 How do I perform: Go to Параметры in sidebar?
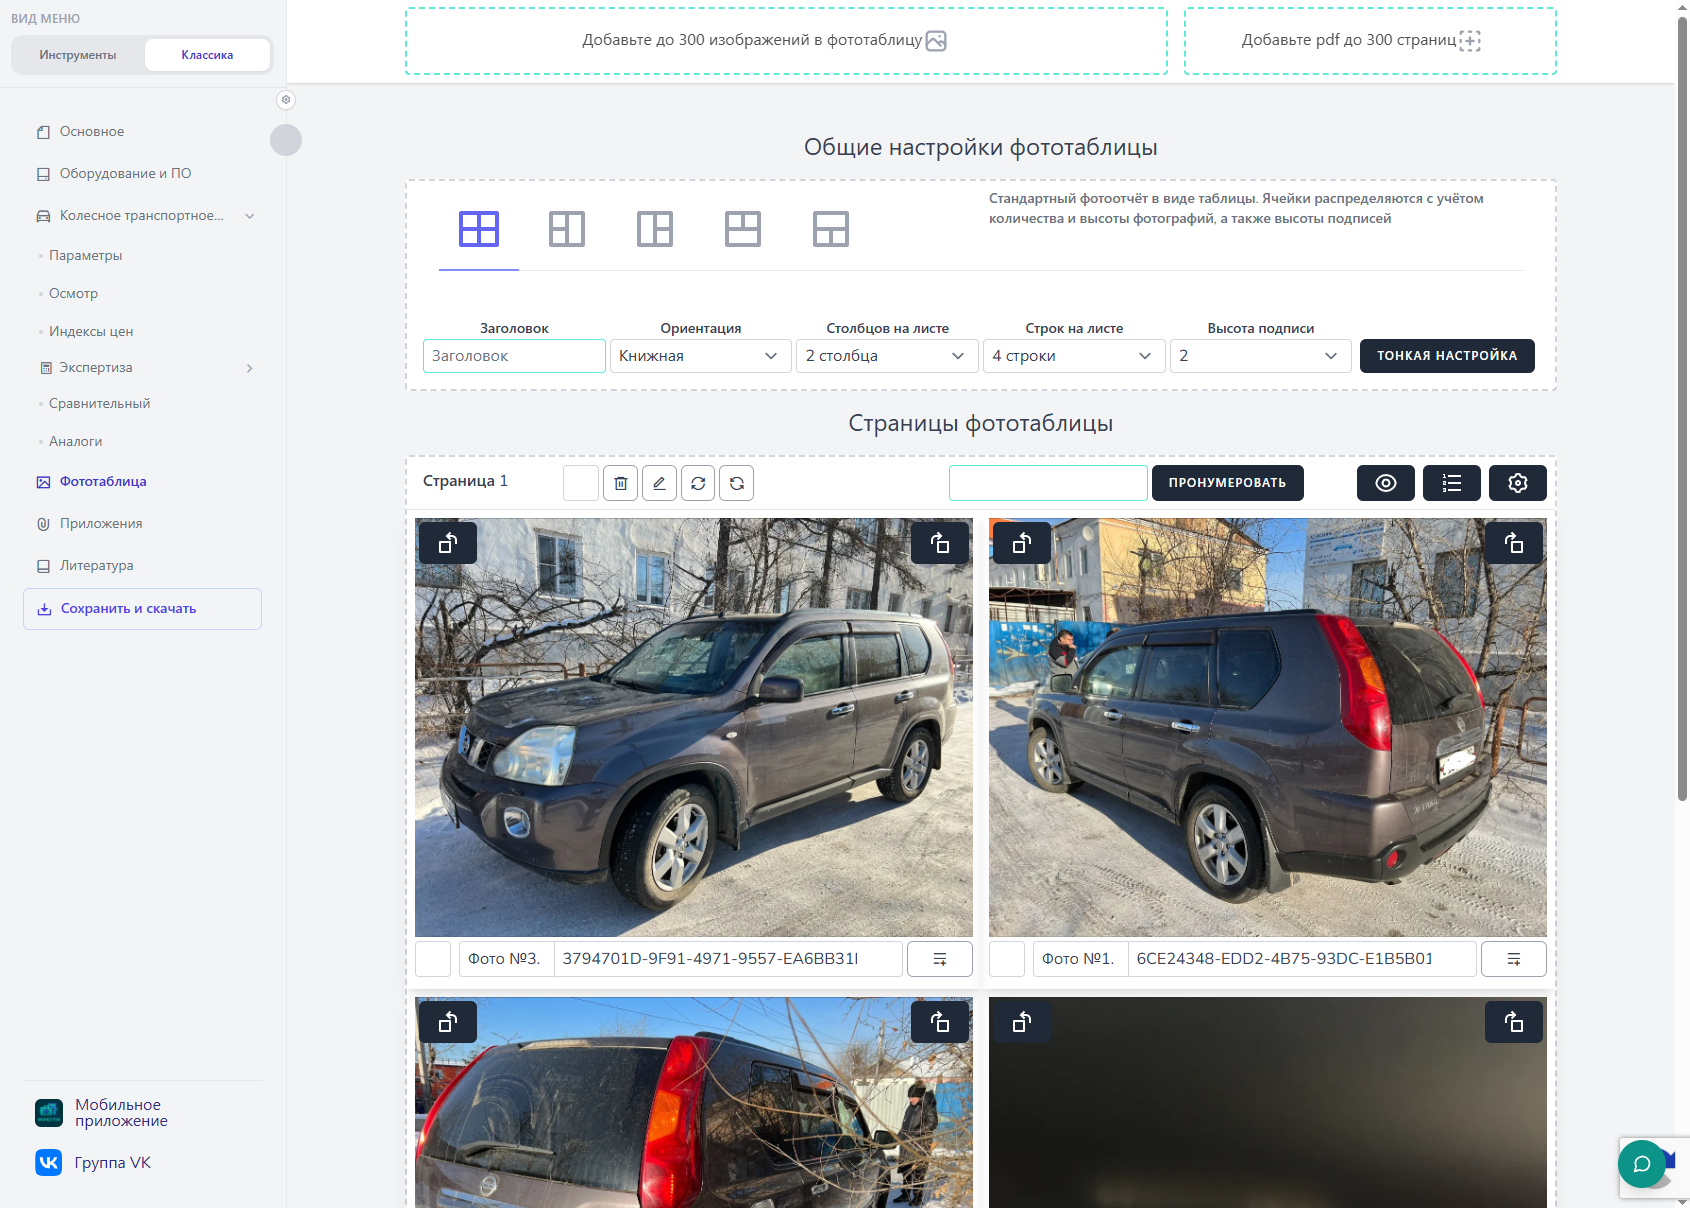pos(86,256)
